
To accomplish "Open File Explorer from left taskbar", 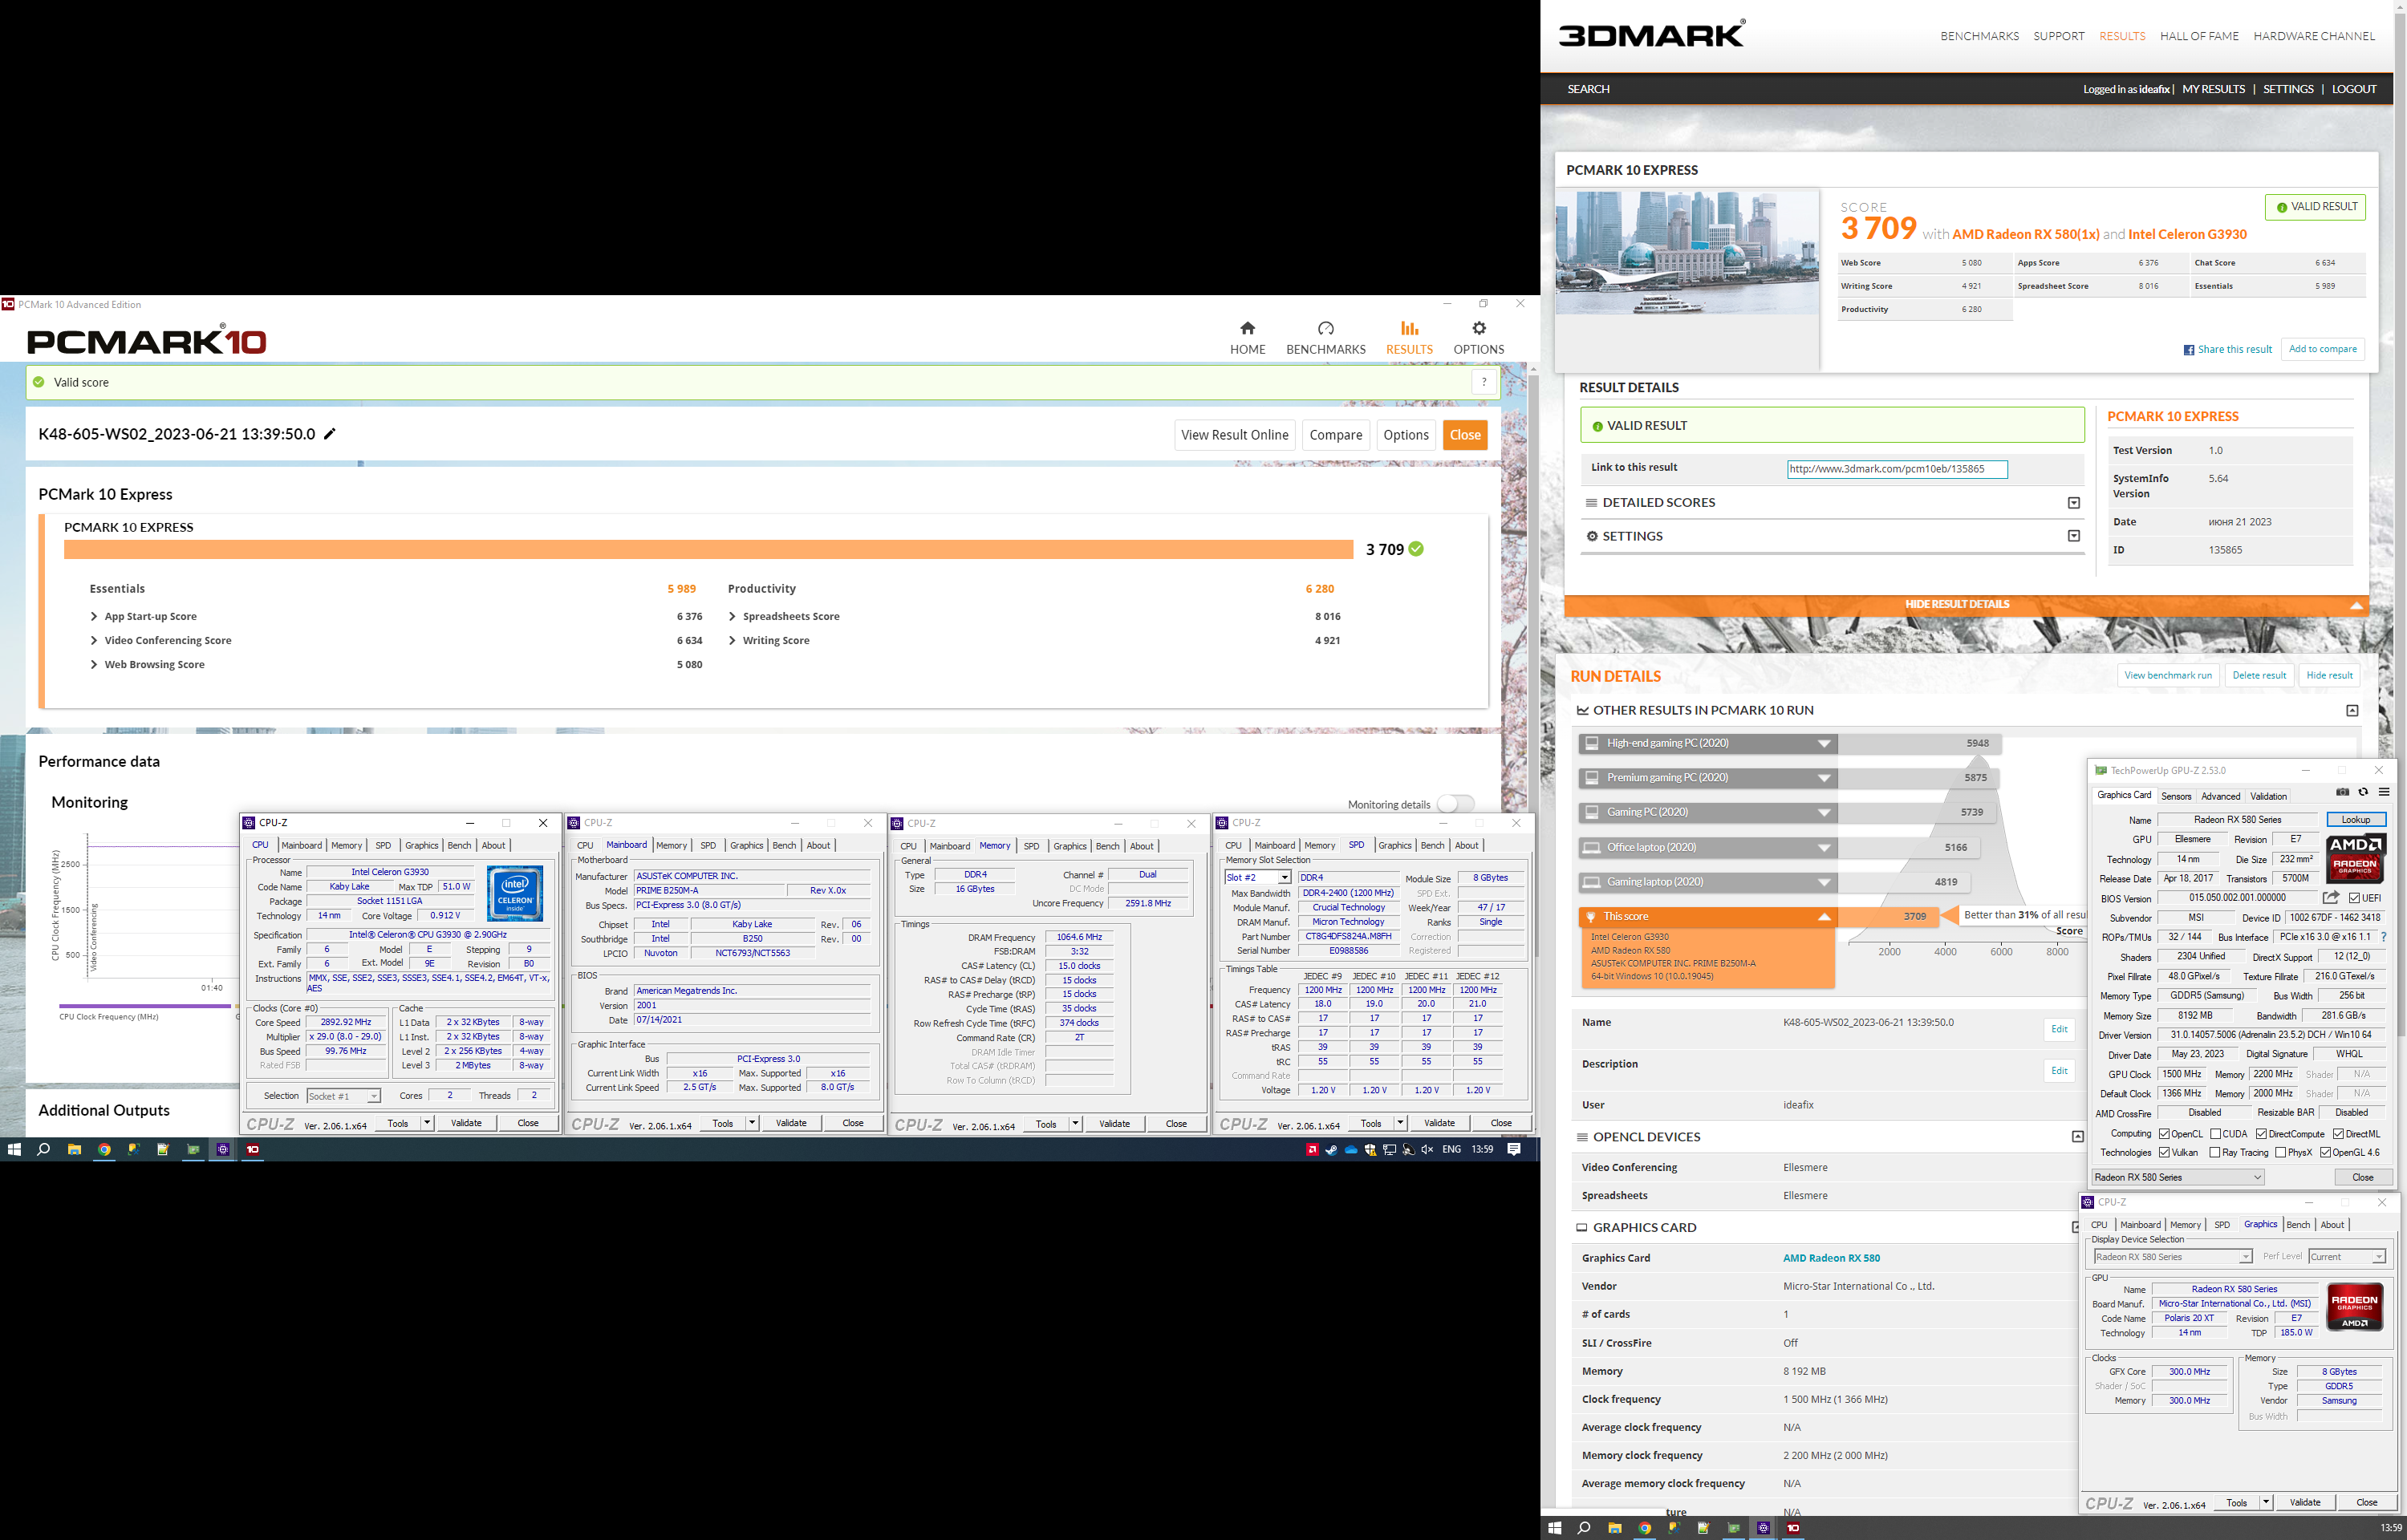I will point(74,1149).
